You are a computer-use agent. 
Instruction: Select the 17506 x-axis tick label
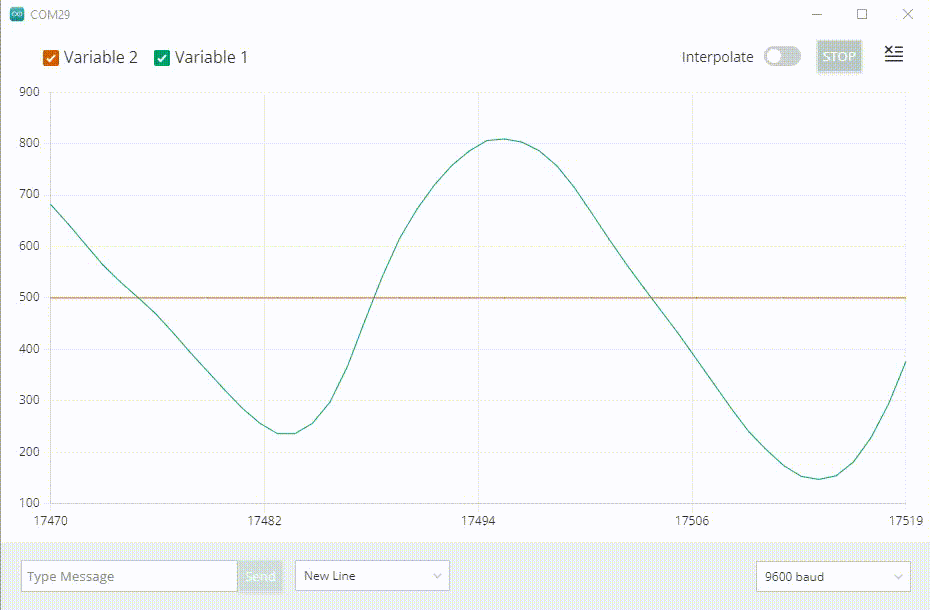click(x=692, y=521)
